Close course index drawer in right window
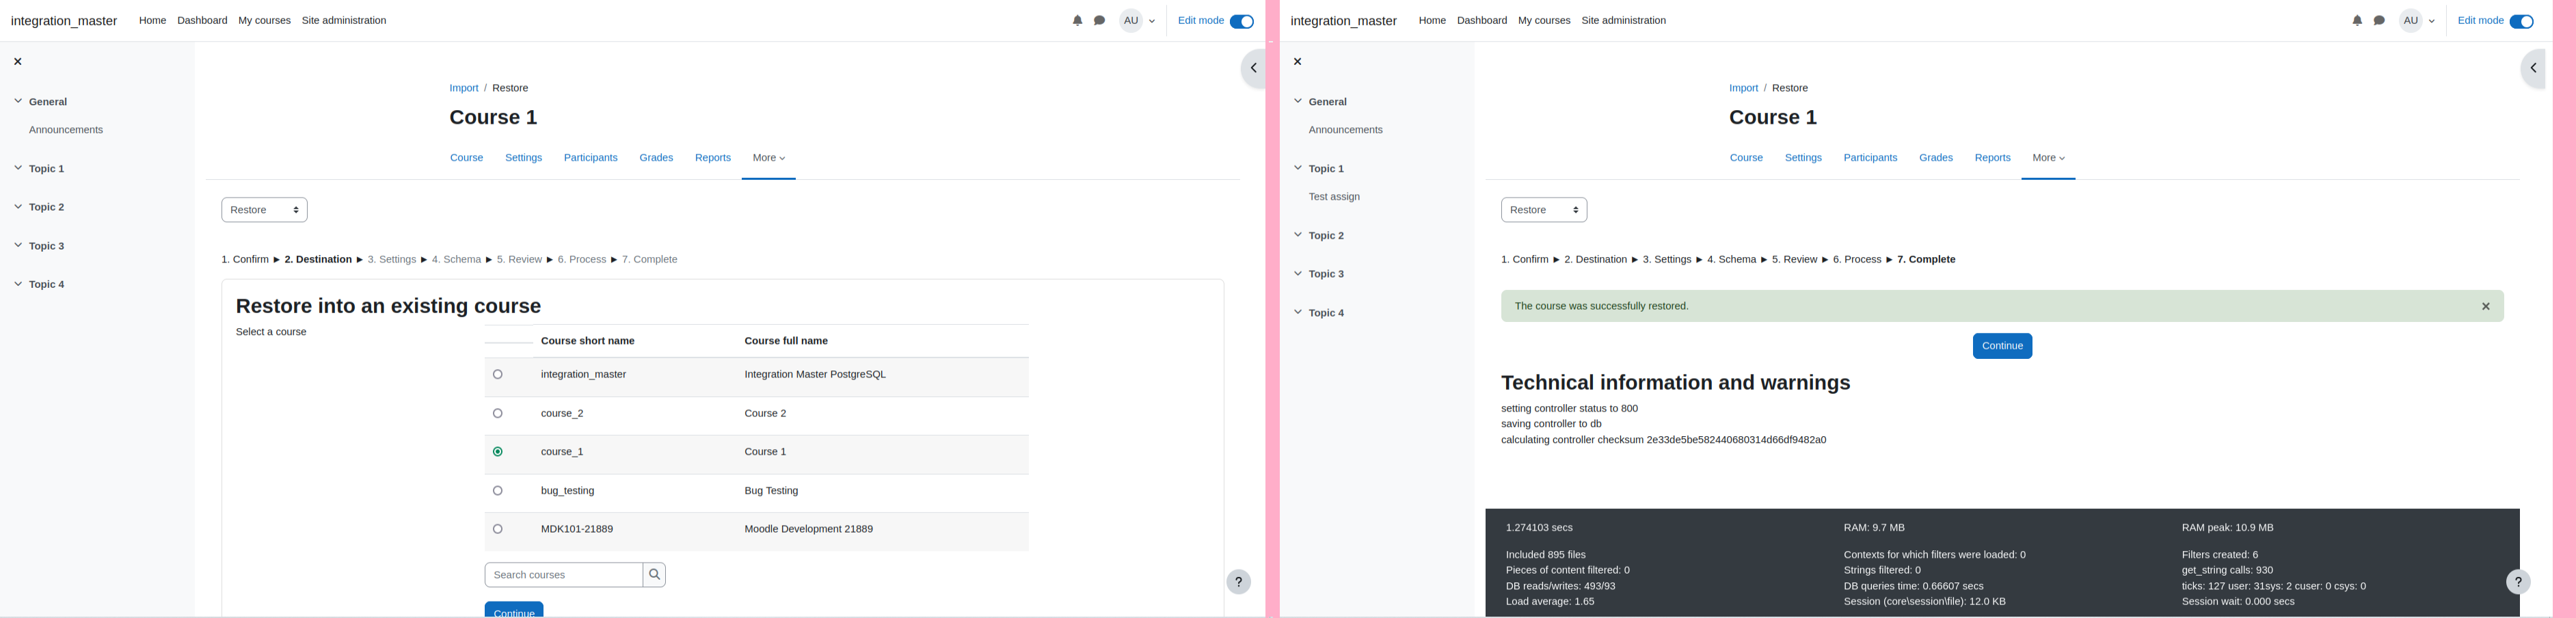 (x=1298, y=62)
